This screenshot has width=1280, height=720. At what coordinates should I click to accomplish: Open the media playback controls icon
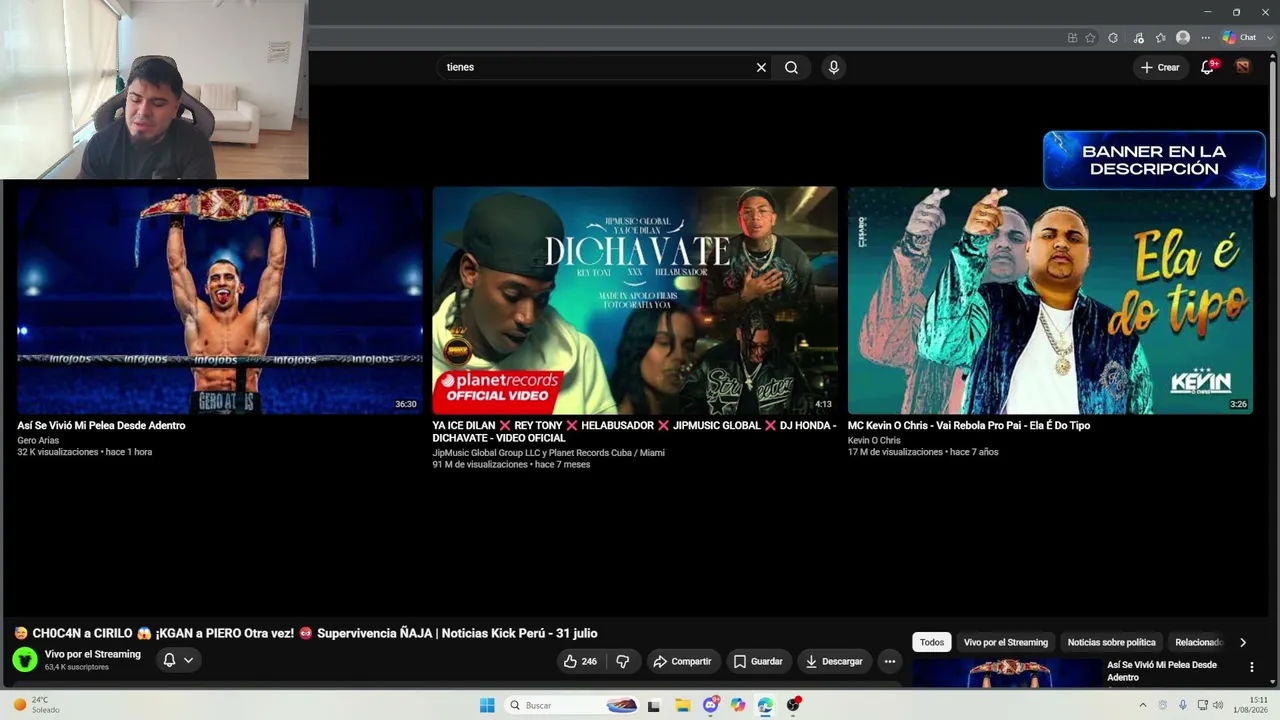(x=1138, y=38)
